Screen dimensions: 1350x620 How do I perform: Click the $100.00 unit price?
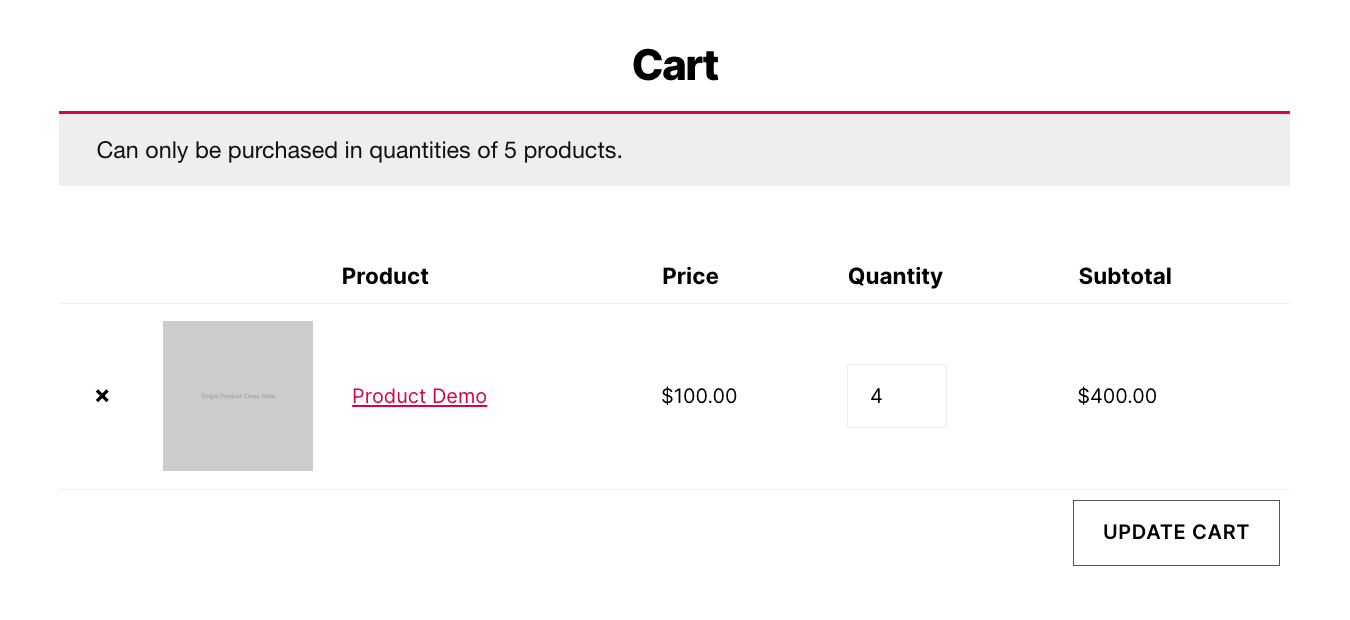click(699, 396)
